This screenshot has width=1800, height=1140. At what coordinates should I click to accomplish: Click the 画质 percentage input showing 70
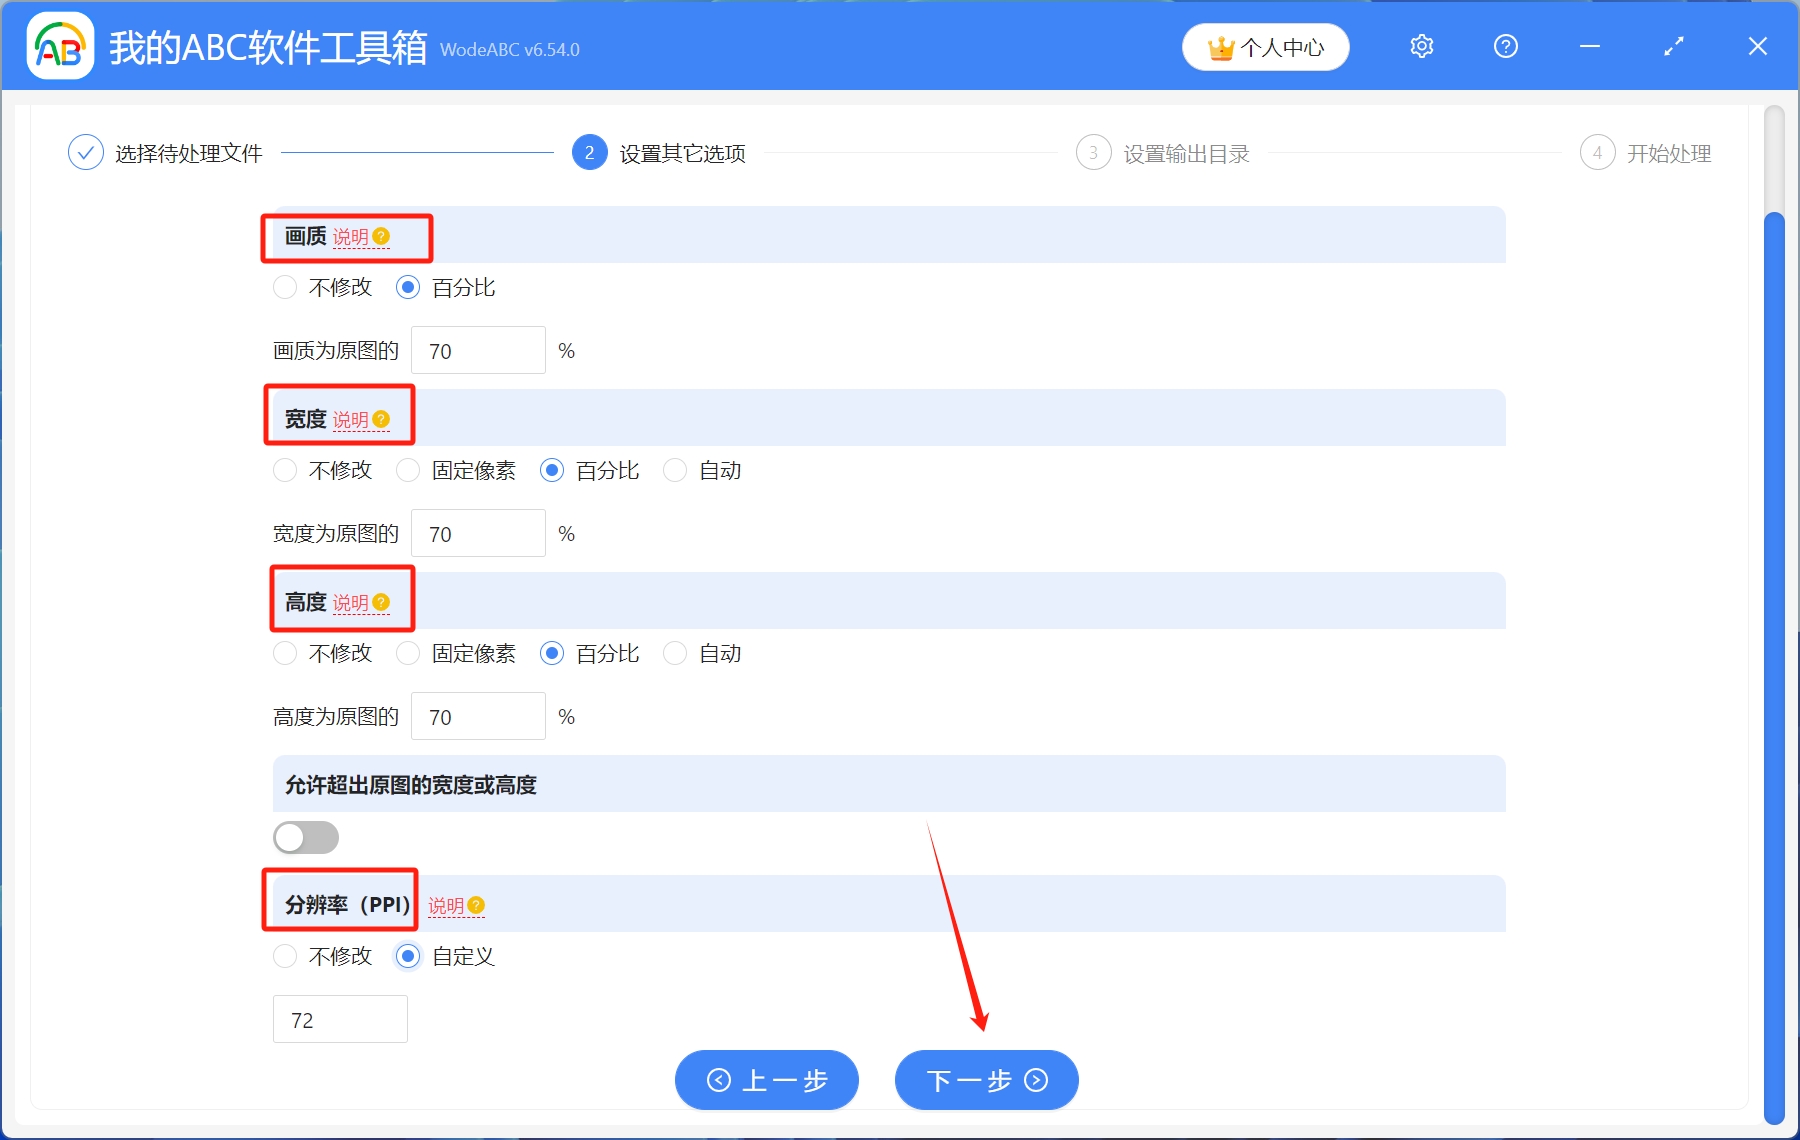coord(478,350)
